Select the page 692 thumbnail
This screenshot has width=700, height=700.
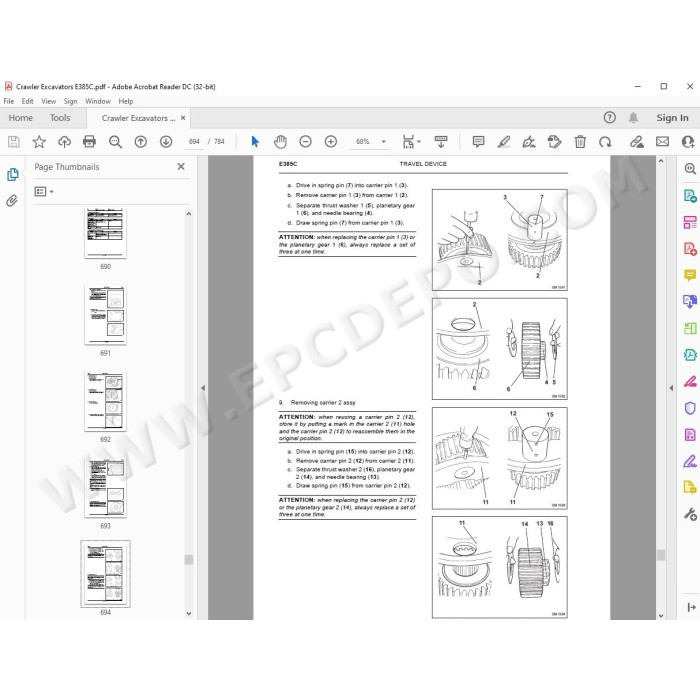tap(105, 401)
